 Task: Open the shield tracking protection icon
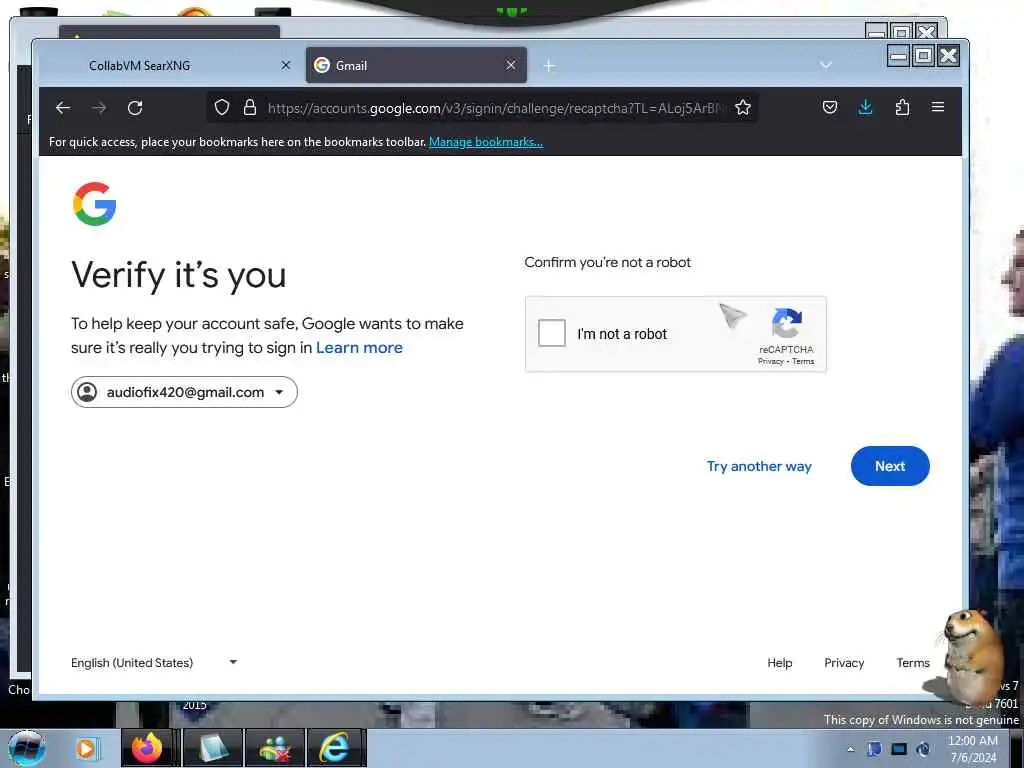coord(222,108)
